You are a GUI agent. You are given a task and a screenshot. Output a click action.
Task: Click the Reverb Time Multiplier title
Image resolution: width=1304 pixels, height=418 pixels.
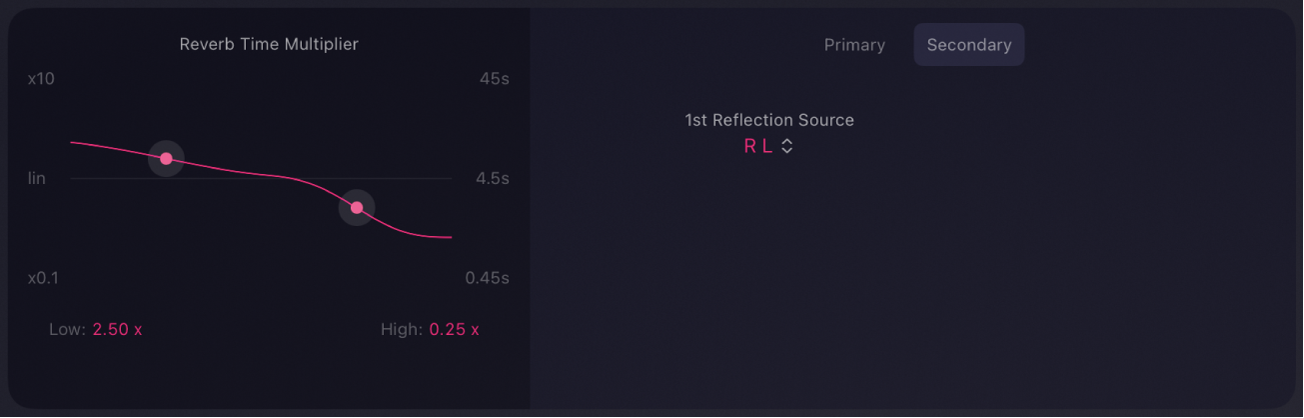(x=269, y=44)
